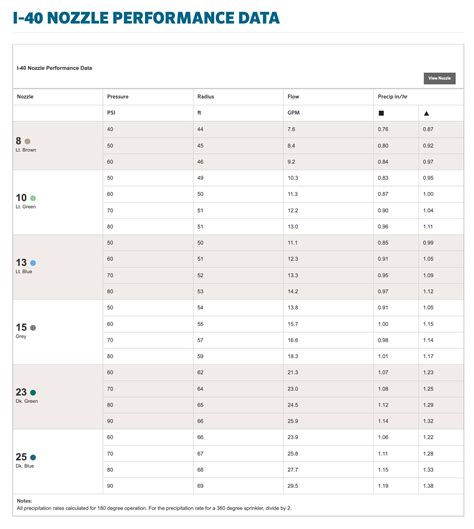Click the 1.19 precipitation value

pos(383,486)
